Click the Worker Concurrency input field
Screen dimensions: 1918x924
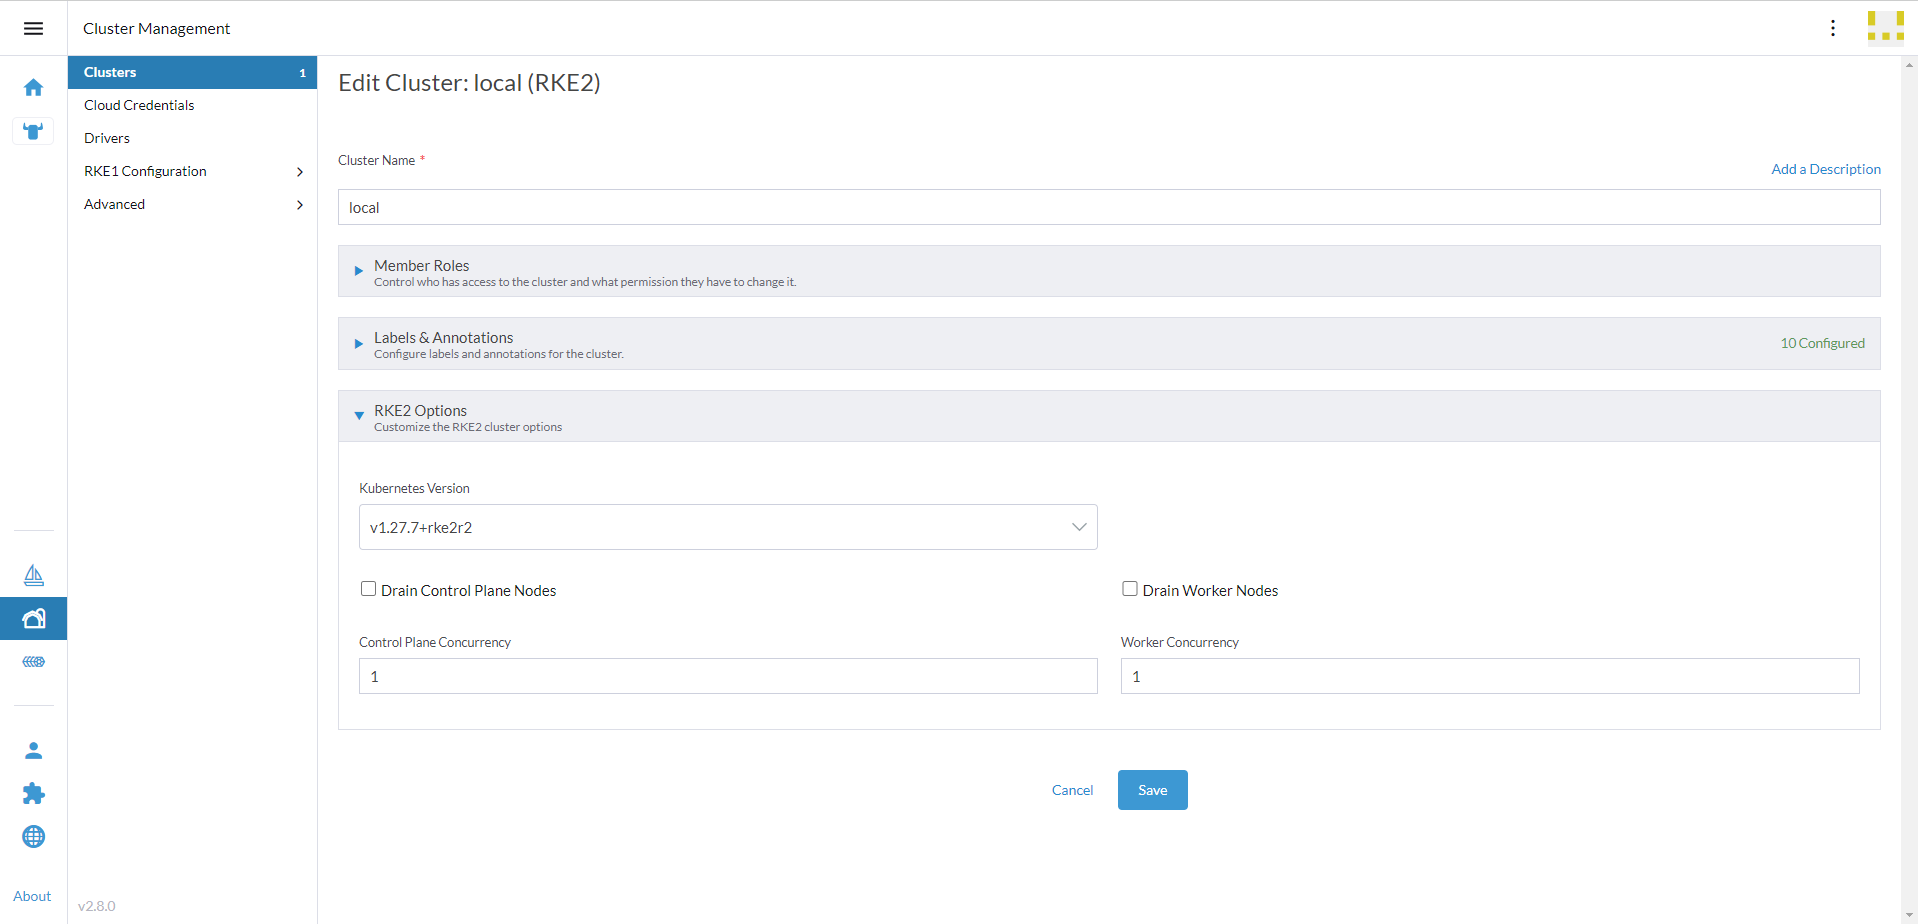pyautogui.click(x=1489, y=676)
